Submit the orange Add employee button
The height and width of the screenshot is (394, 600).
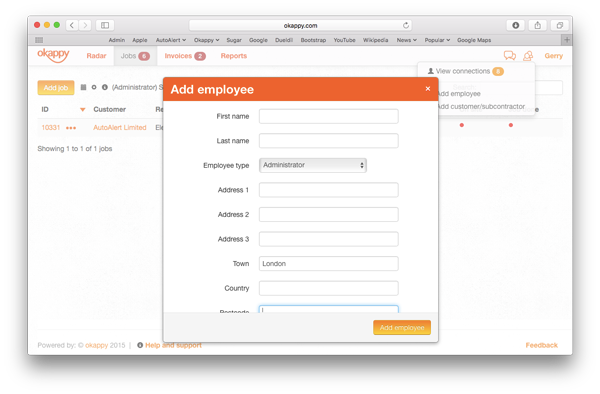pos(402,327)
